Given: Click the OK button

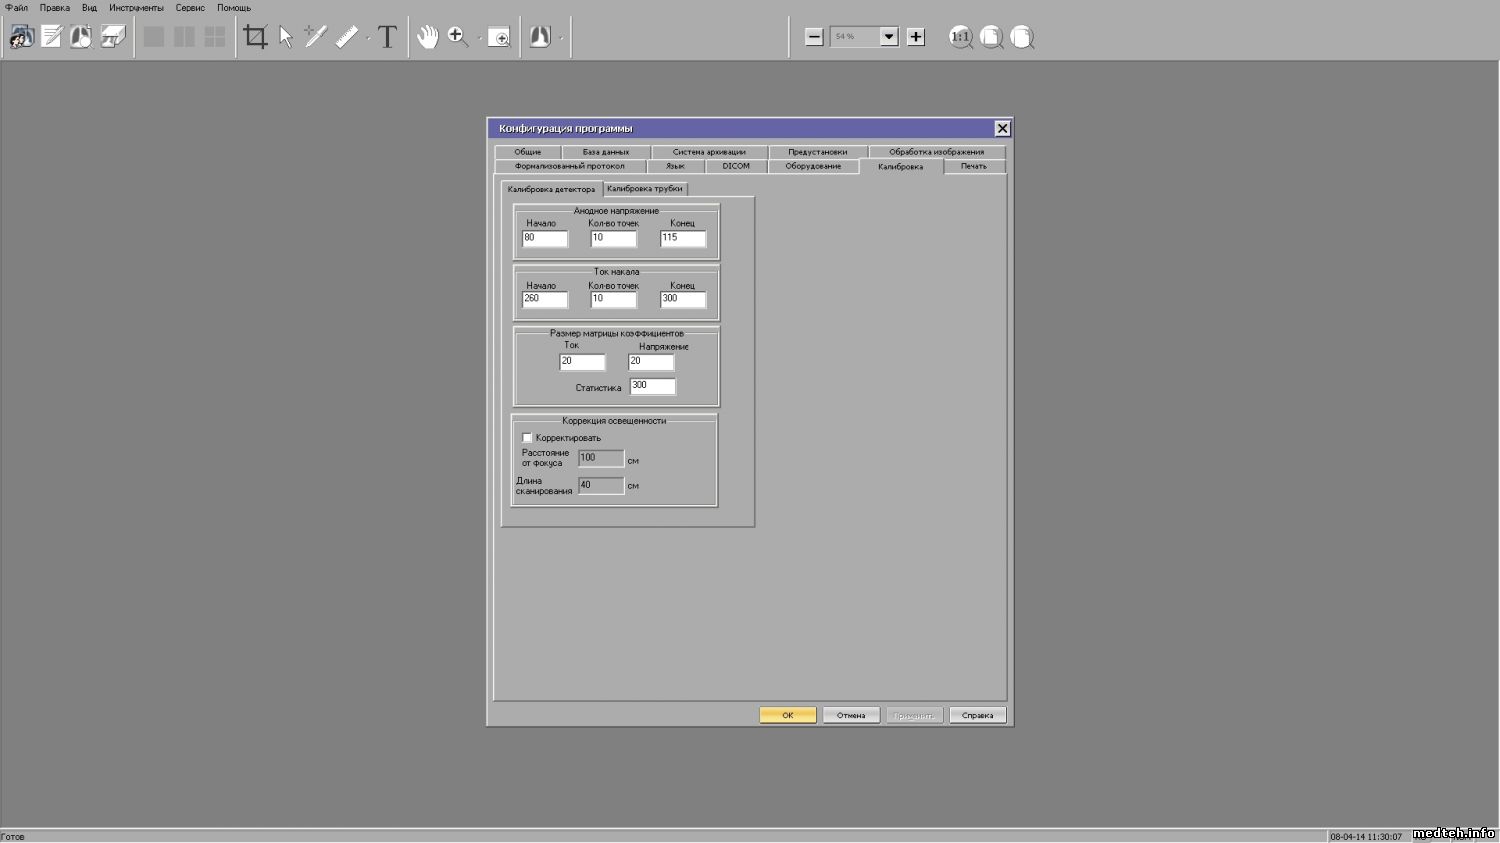Looking at the screenshot, I should point(787,715).
